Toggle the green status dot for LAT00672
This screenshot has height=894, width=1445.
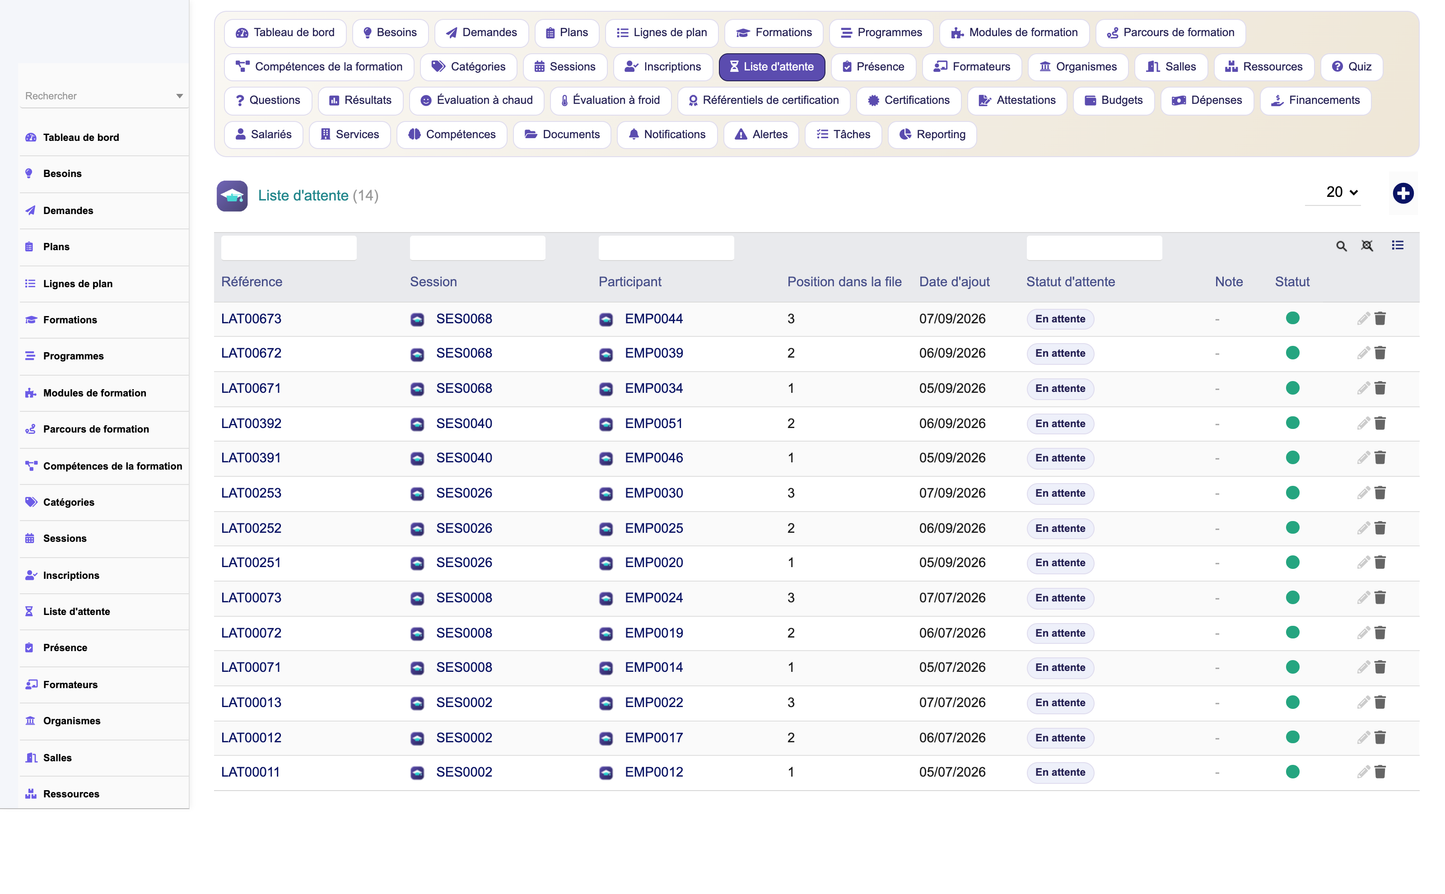pos(1292,353)
